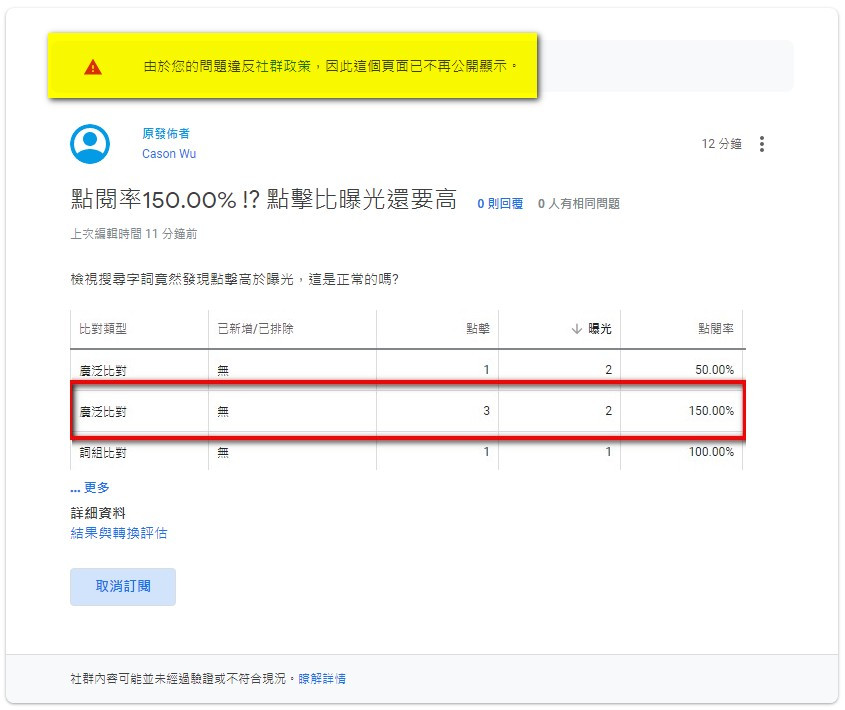Click the 點閱率 column header
This screenshot has height=710, width=845.
point(716,329)
